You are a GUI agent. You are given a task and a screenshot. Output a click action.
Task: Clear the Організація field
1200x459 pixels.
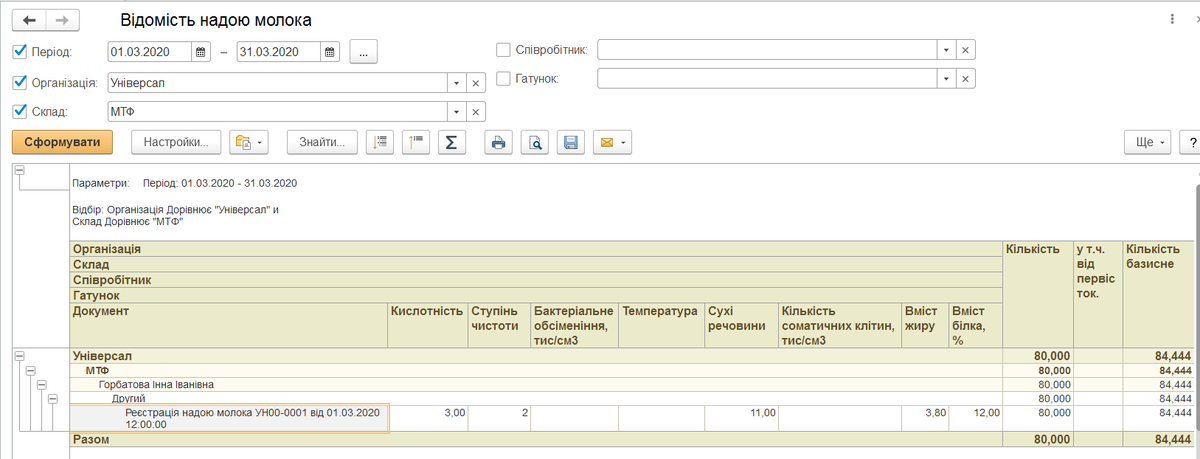tap(476, 83)
